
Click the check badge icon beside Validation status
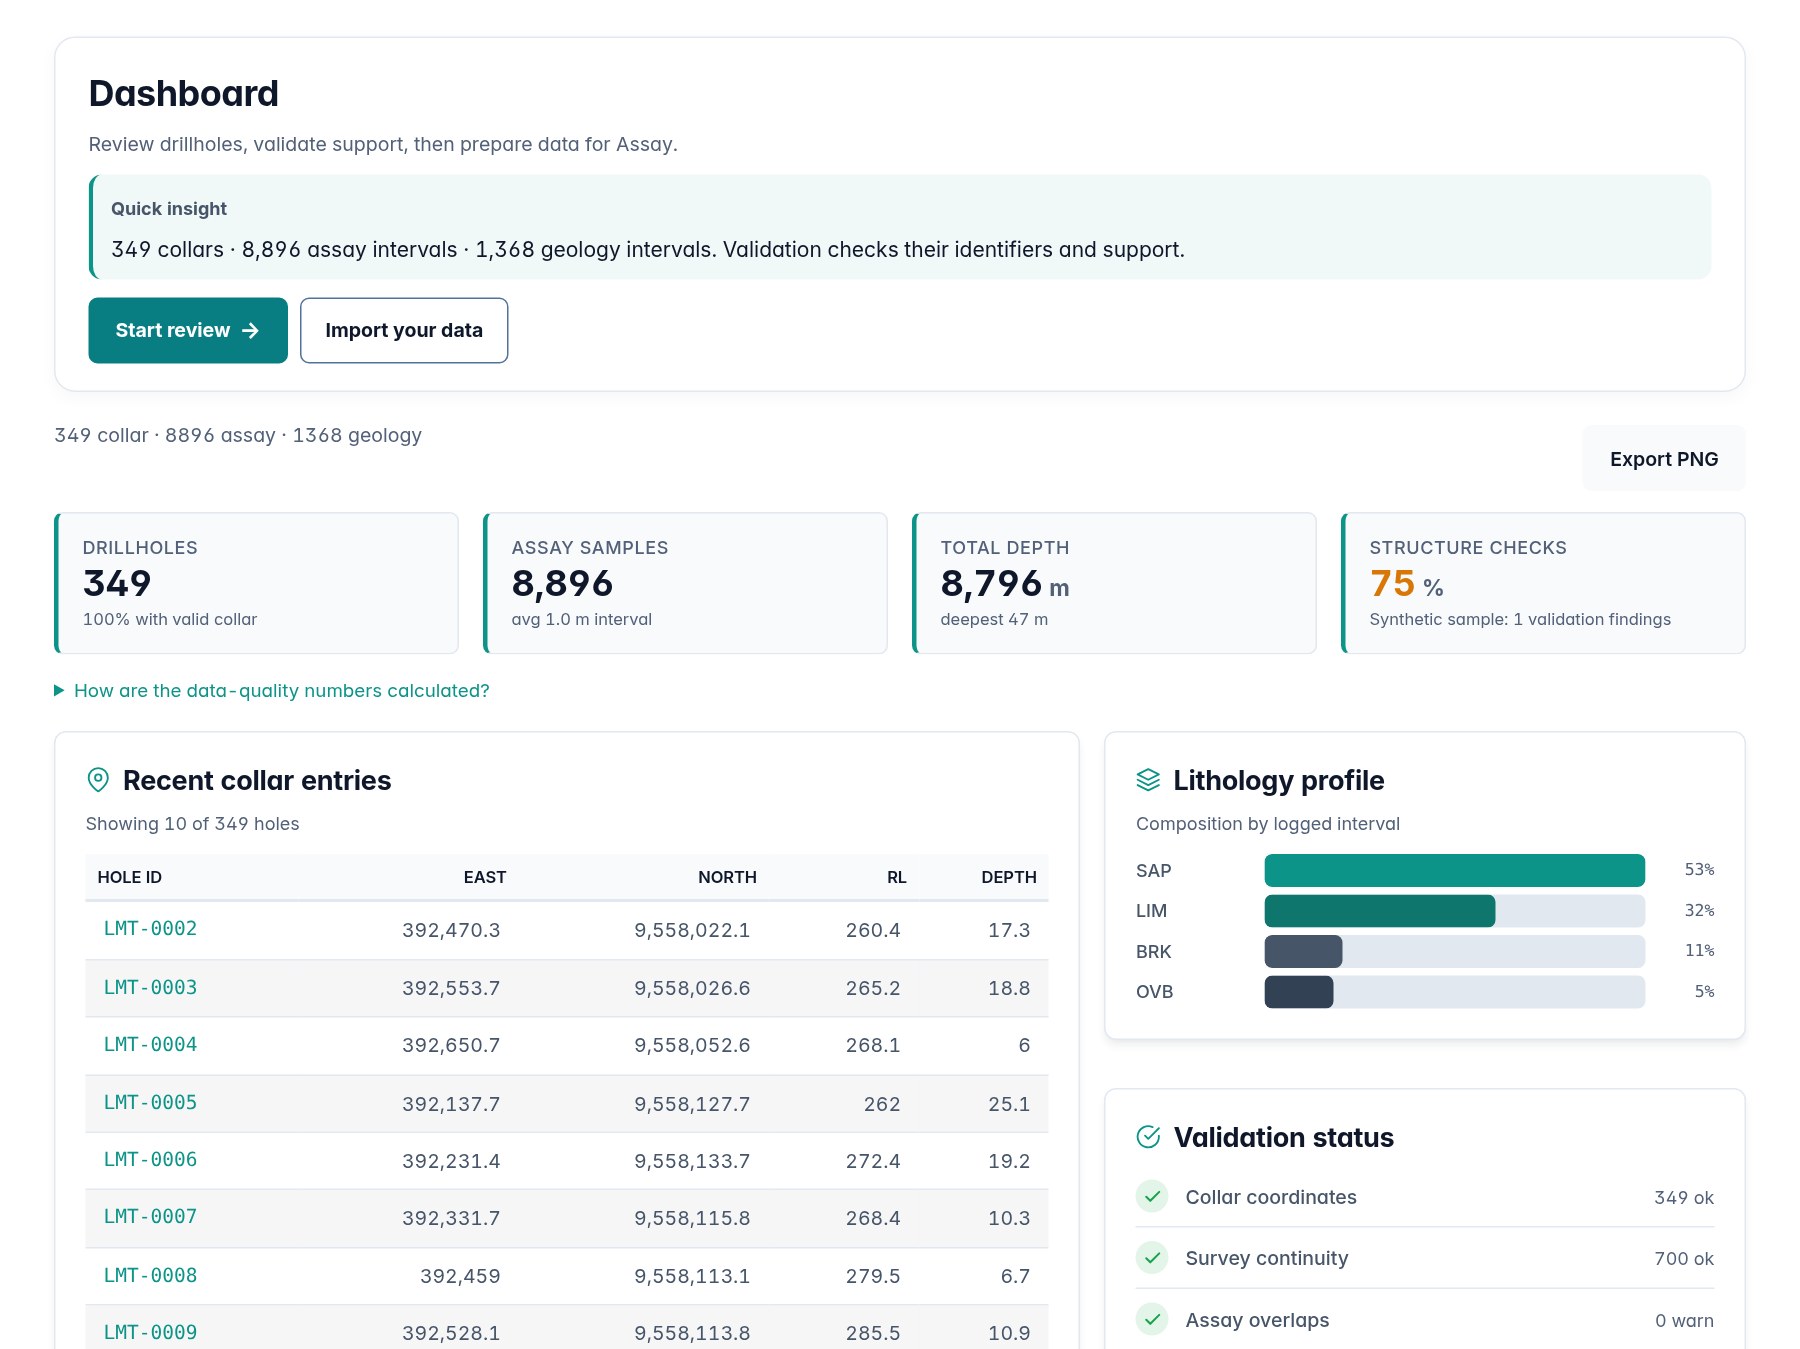[1148, 1137]
